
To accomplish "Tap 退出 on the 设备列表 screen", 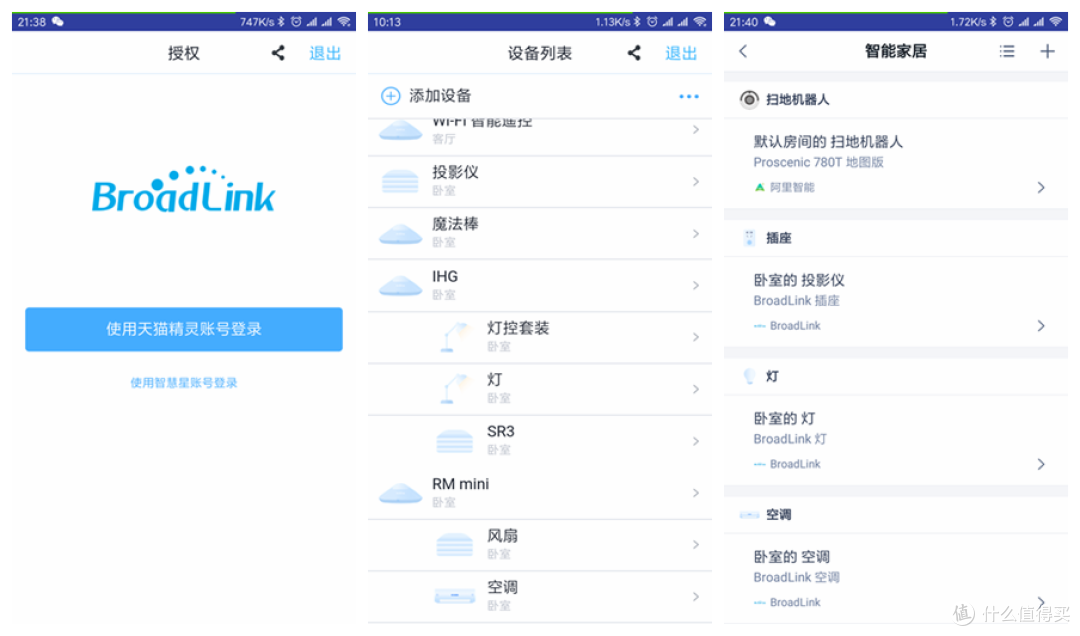I will 681,53.
